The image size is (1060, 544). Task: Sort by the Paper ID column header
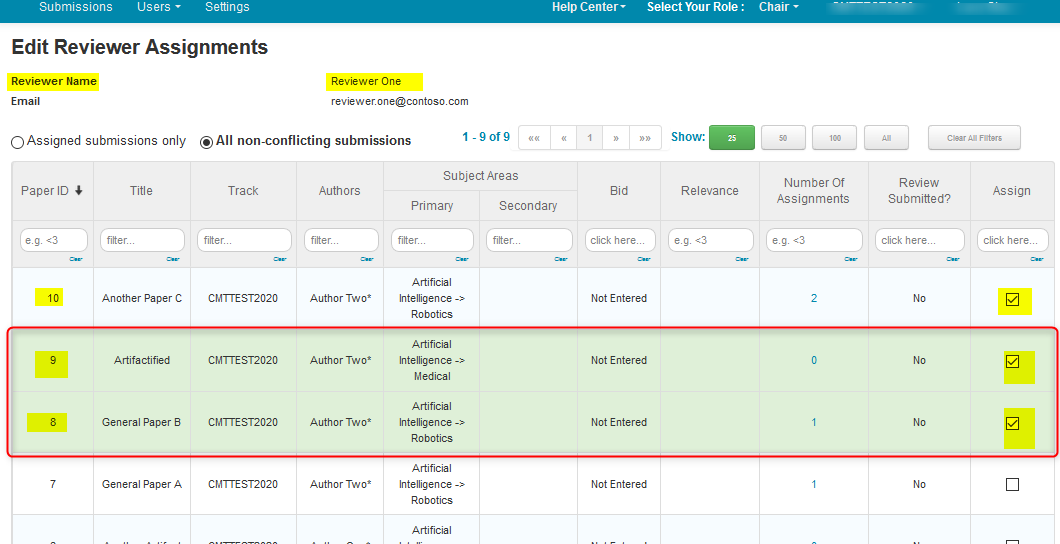pos(52,191)
